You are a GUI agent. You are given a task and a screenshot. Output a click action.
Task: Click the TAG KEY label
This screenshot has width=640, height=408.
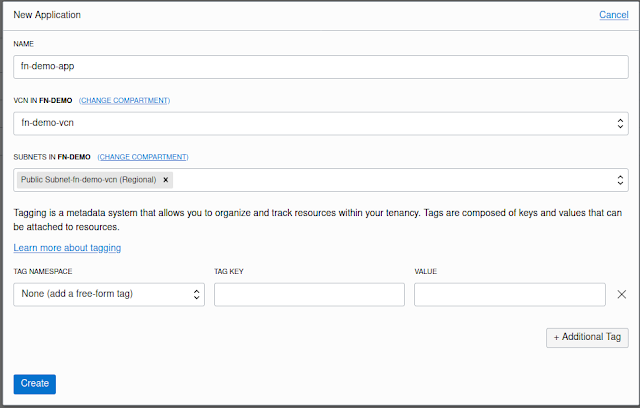point(229,271)
